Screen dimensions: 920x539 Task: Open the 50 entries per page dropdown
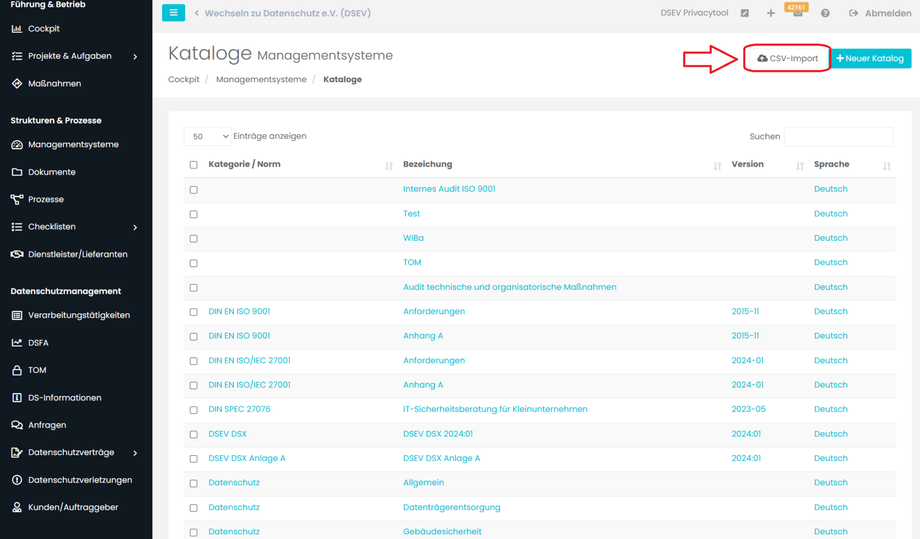[x=208, y=136]
